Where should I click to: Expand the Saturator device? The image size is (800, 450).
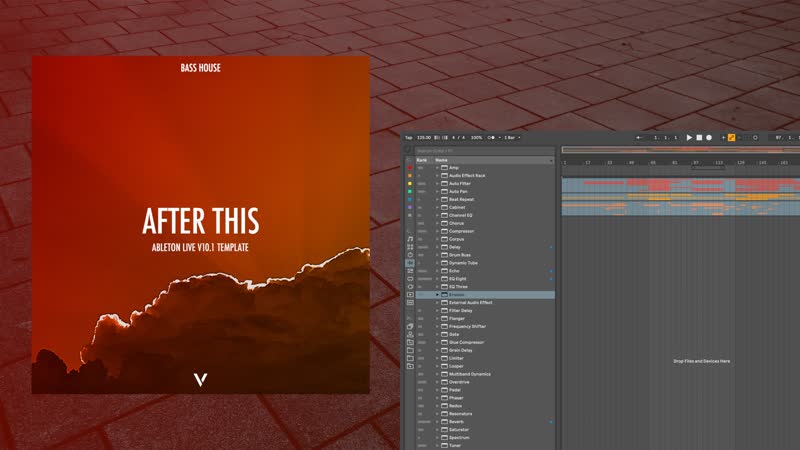click(x=437, y=430)
